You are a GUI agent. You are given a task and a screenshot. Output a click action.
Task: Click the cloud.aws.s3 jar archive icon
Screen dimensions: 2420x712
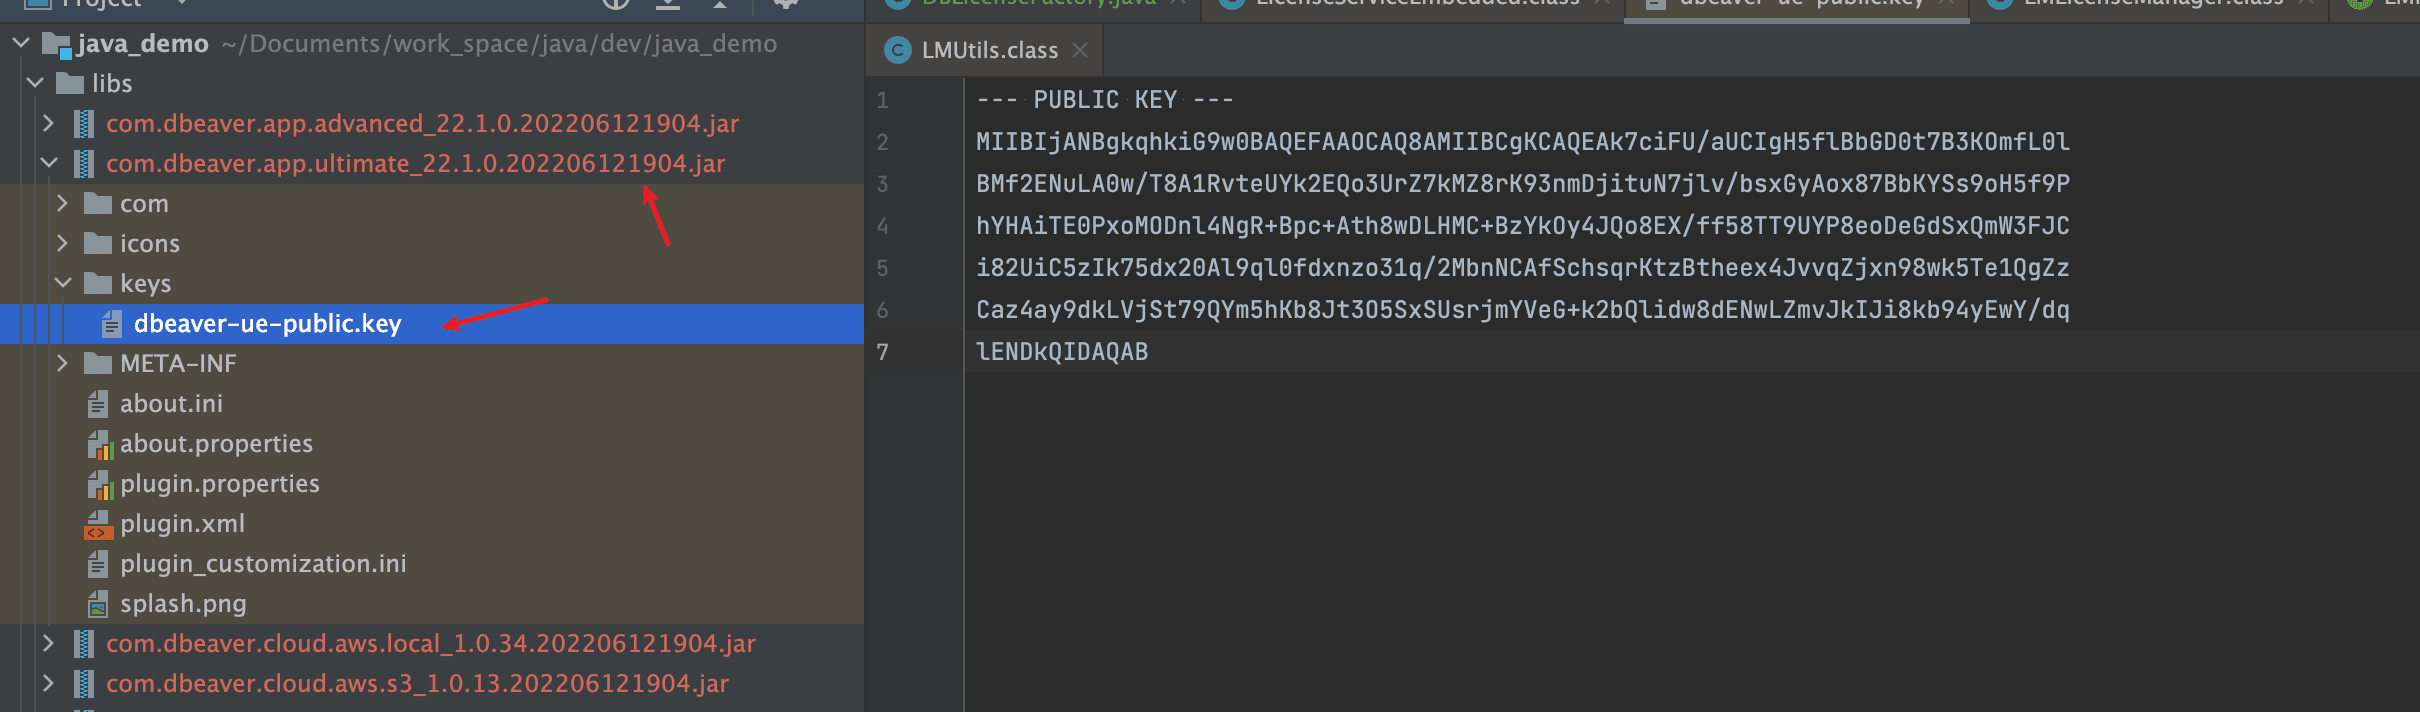pos(84,683)
